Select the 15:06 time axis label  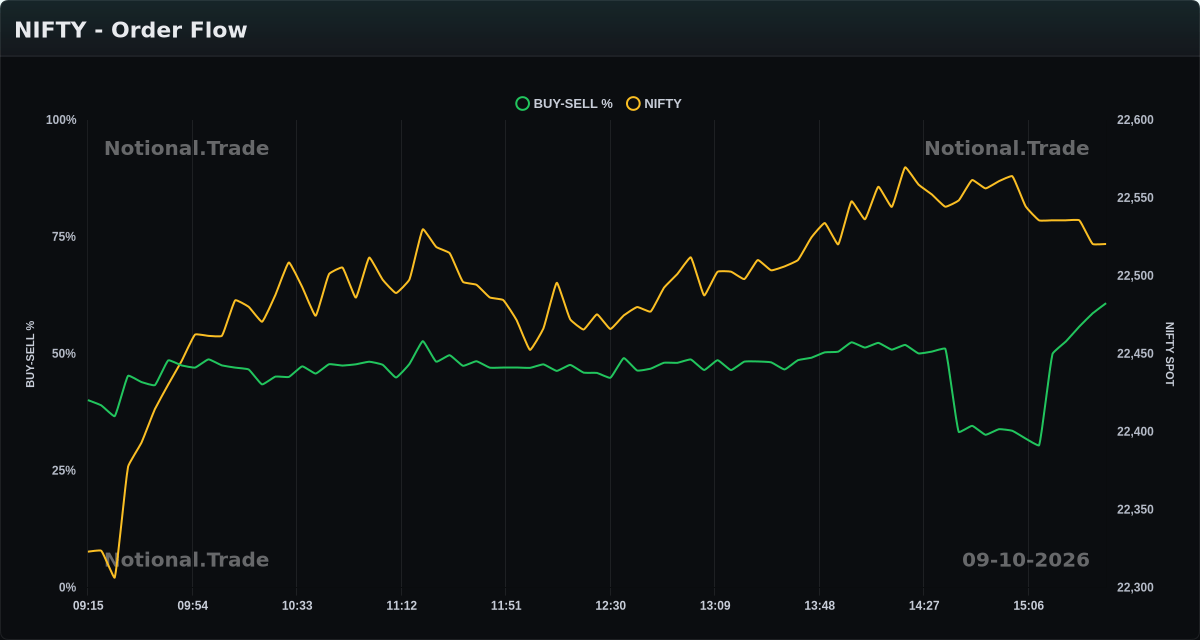(x=1028, y=606)
